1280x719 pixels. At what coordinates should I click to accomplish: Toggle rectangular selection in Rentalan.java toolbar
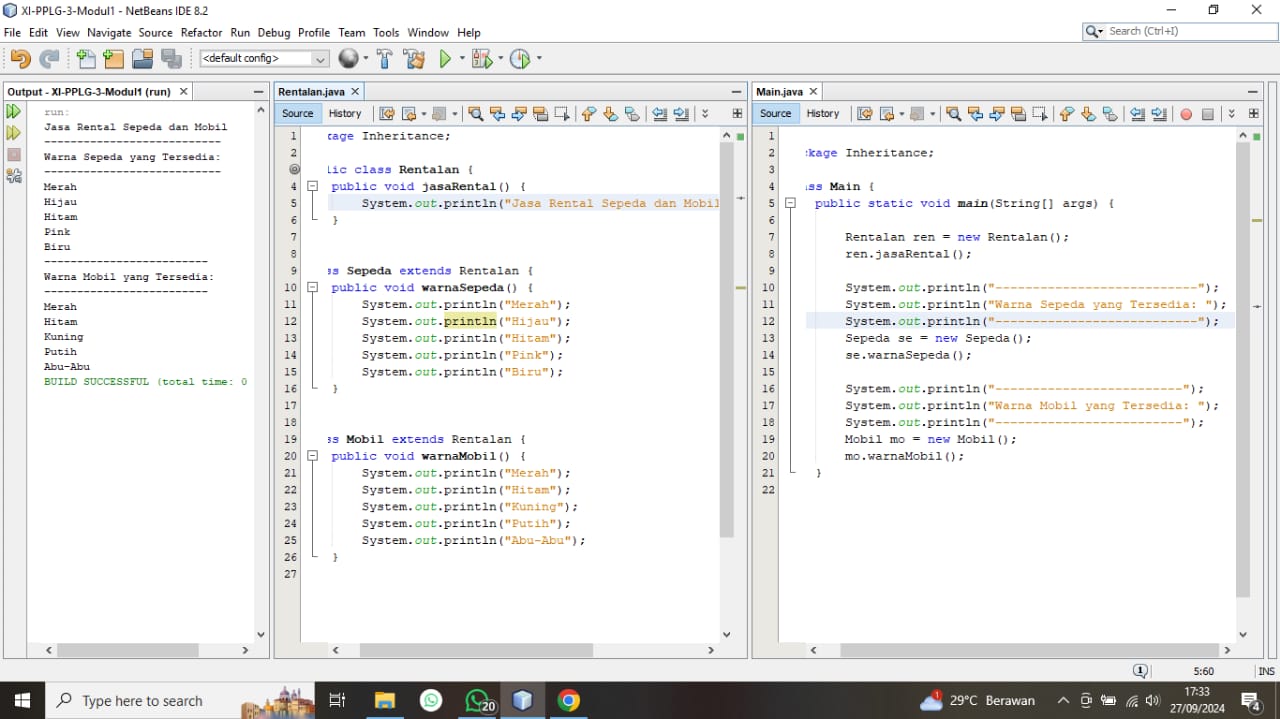(562, 114)
